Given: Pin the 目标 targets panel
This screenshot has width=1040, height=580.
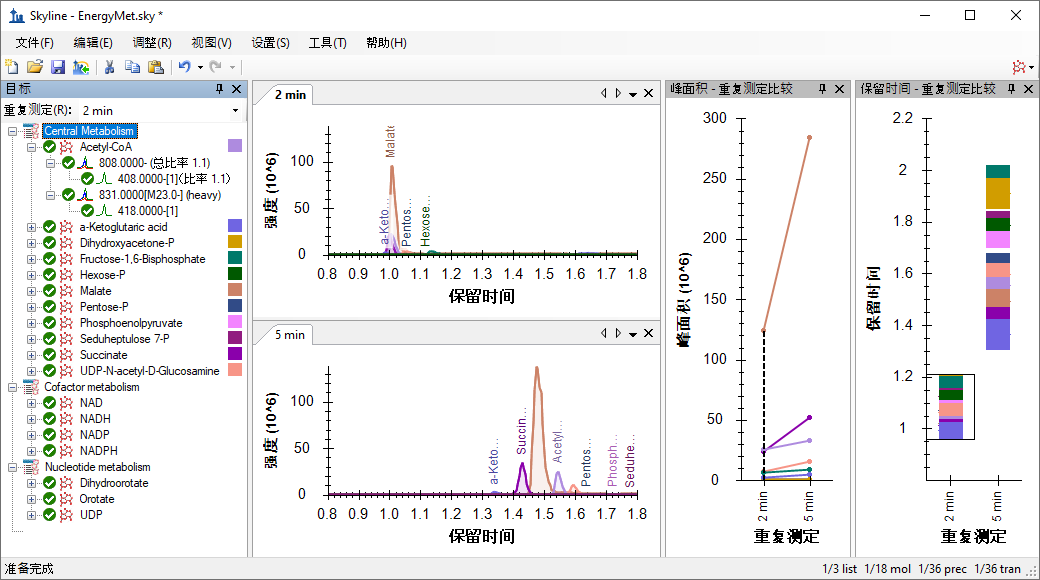Looking at the screenshot, I should point(220,89).
